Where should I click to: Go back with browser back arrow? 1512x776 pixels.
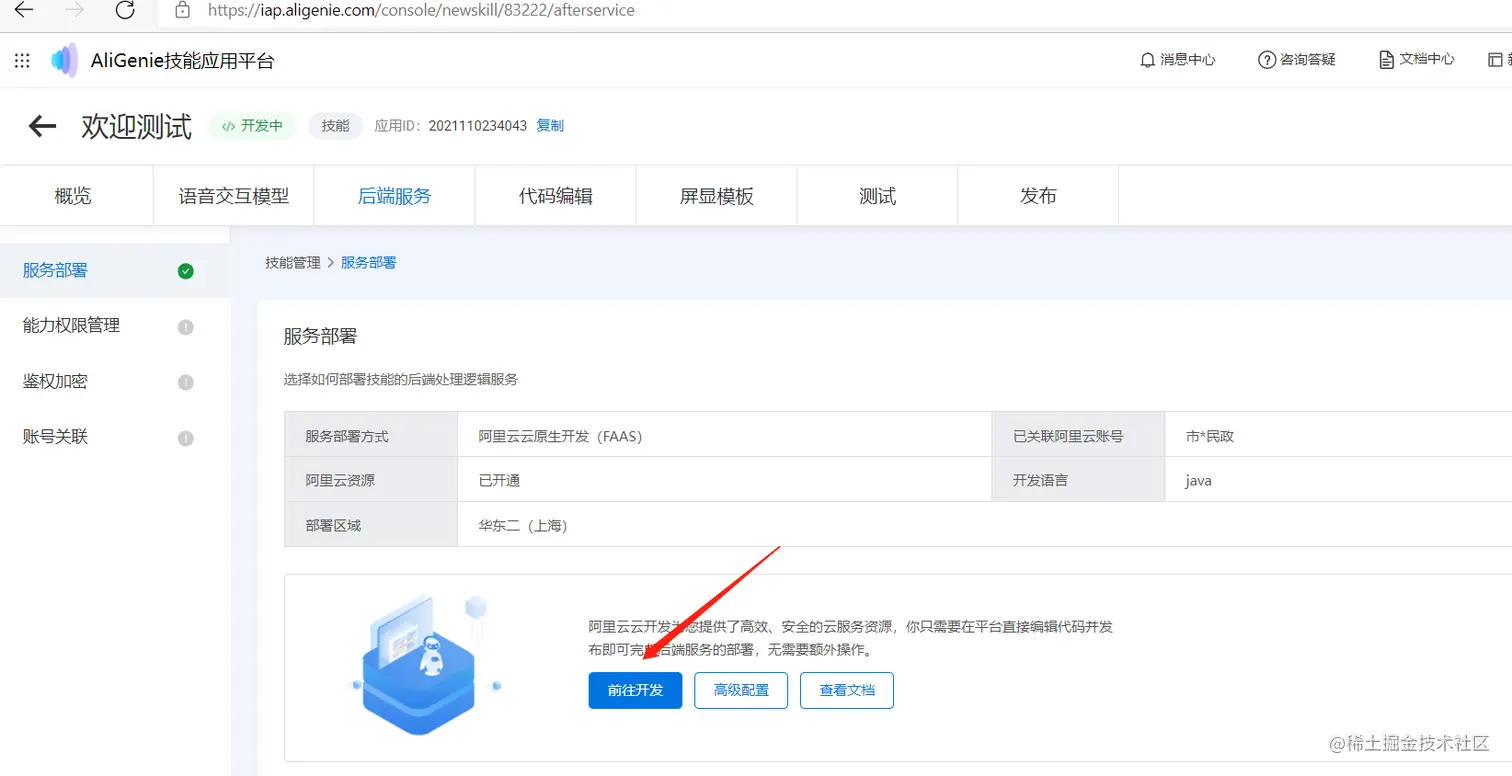[23, 10]
